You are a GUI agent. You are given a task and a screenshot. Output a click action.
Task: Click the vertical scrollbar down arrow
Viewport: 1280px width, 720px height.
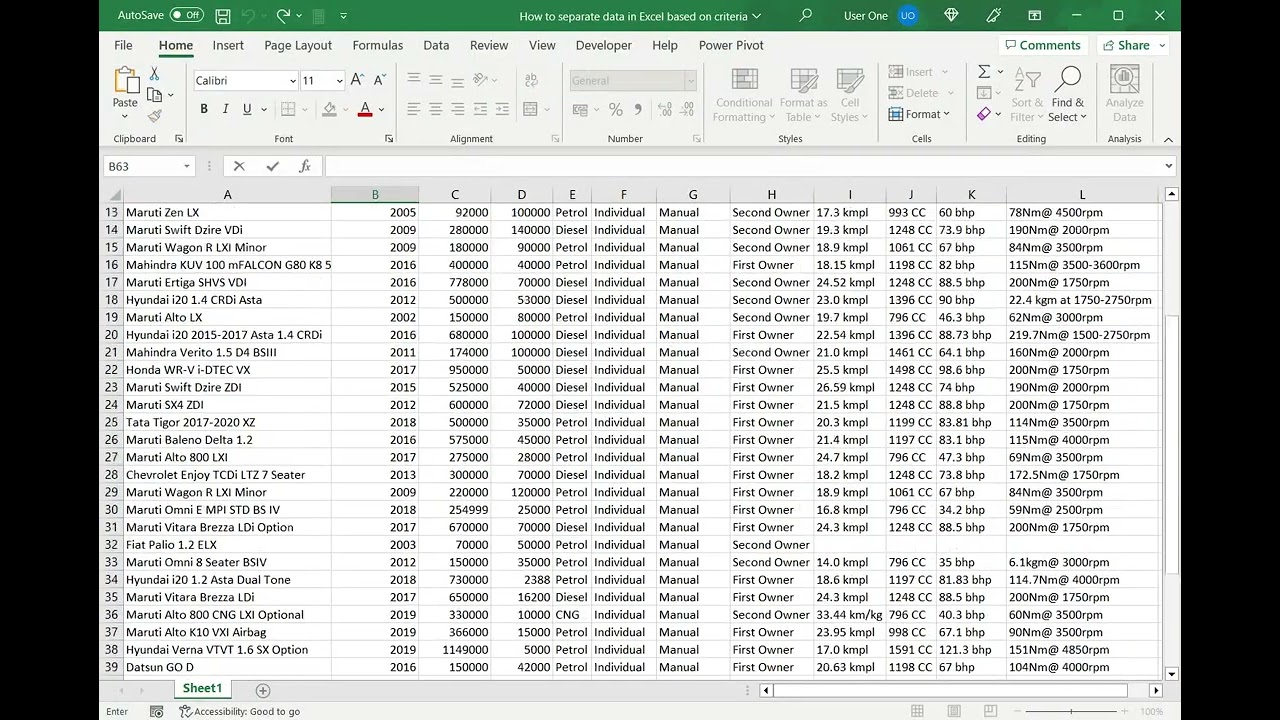(x=1172, y=674)
